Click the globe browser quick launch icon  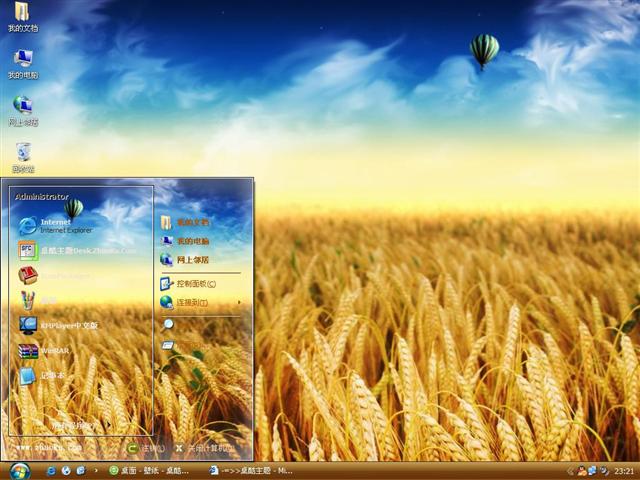tap(66, 471)
